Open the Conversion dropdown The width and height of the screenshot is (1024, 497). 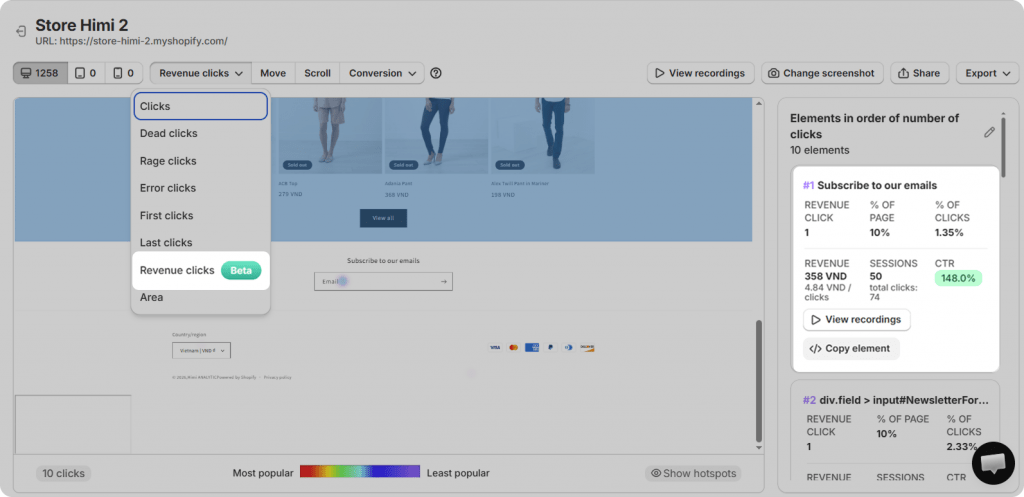(x=382, y=73)
